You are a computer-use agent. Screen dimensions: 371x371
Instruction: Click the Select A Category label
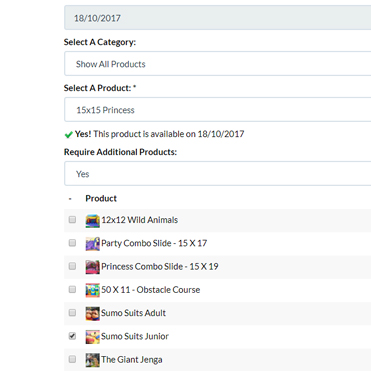[100, 42]
